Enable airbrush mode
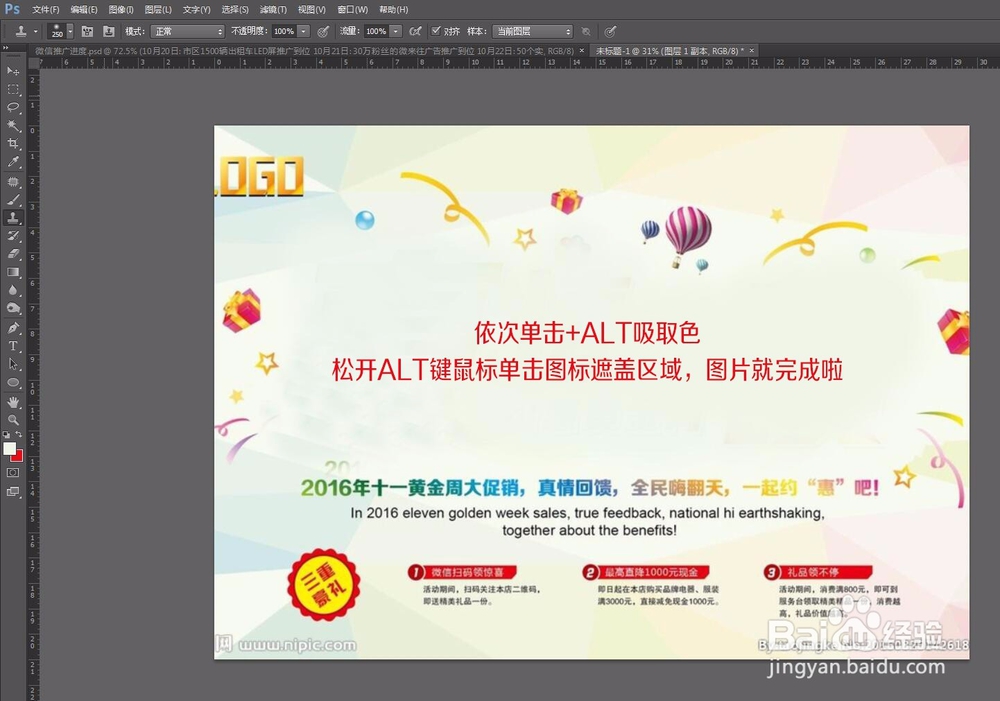The height and width of the screenshot is (701, 1000). 415,31
